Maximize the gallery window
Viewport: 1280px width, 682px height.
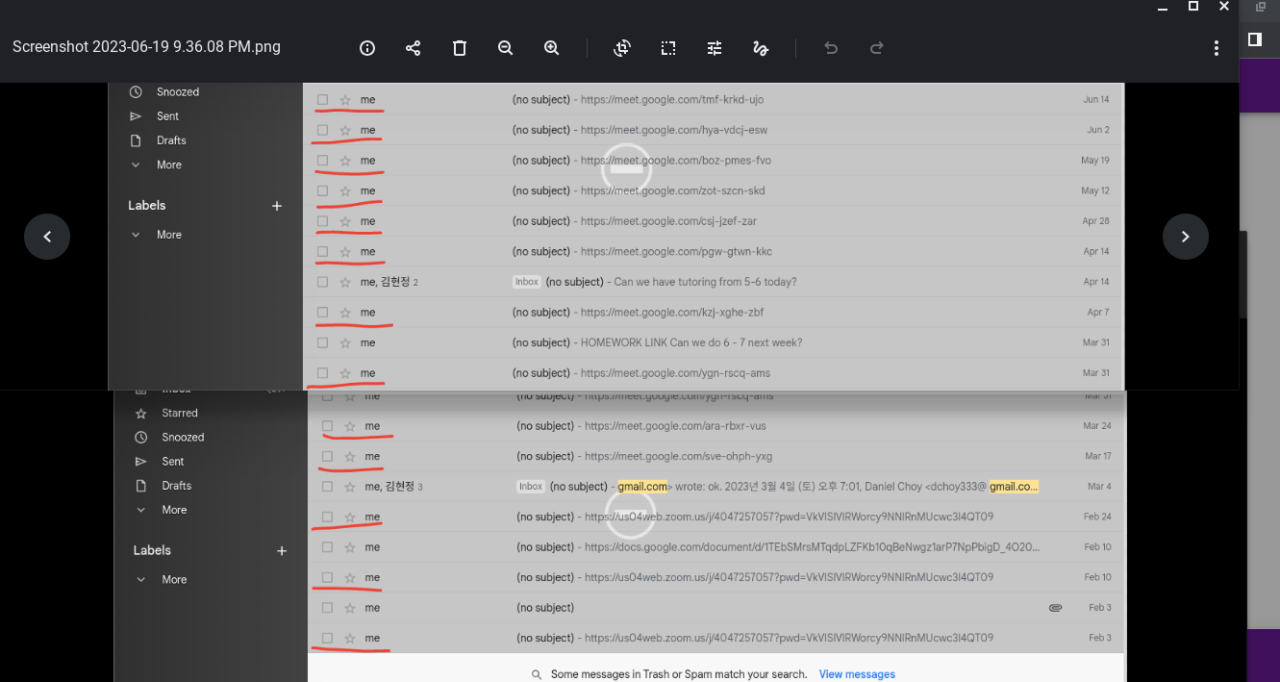(1193, 6)
